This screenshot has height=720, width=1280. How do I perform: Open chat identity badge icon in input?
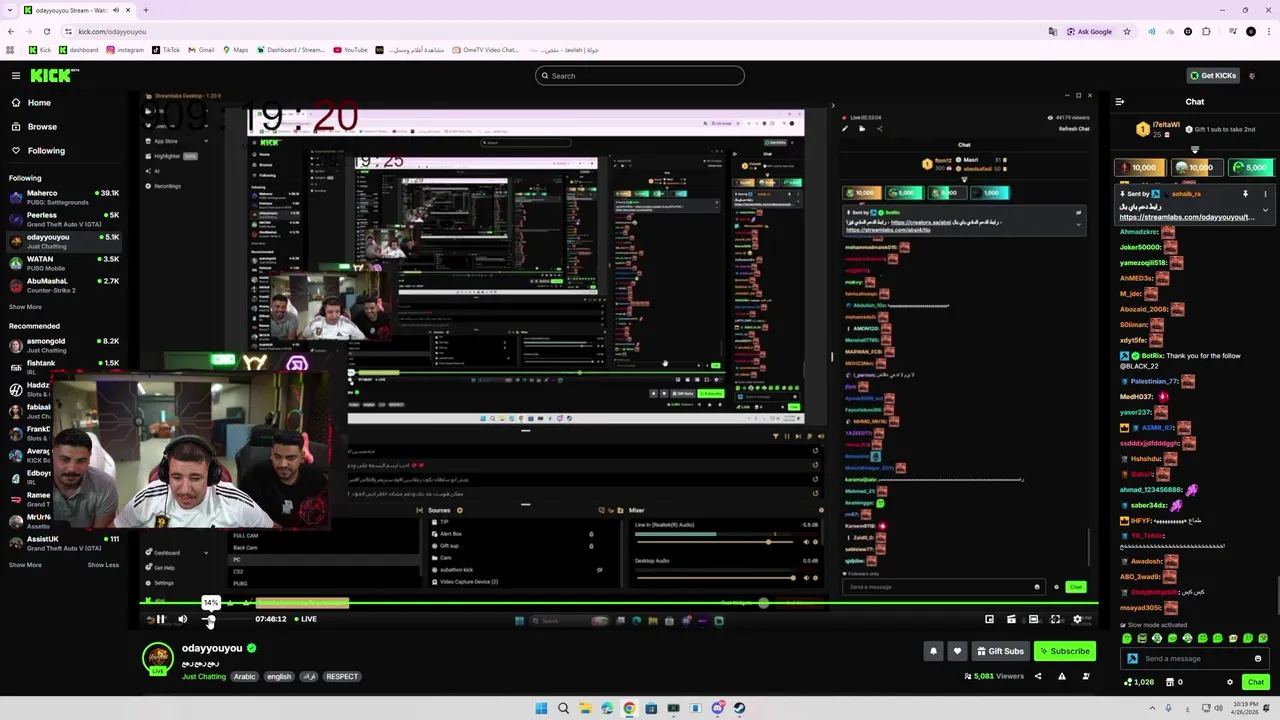pos(1132,659)
